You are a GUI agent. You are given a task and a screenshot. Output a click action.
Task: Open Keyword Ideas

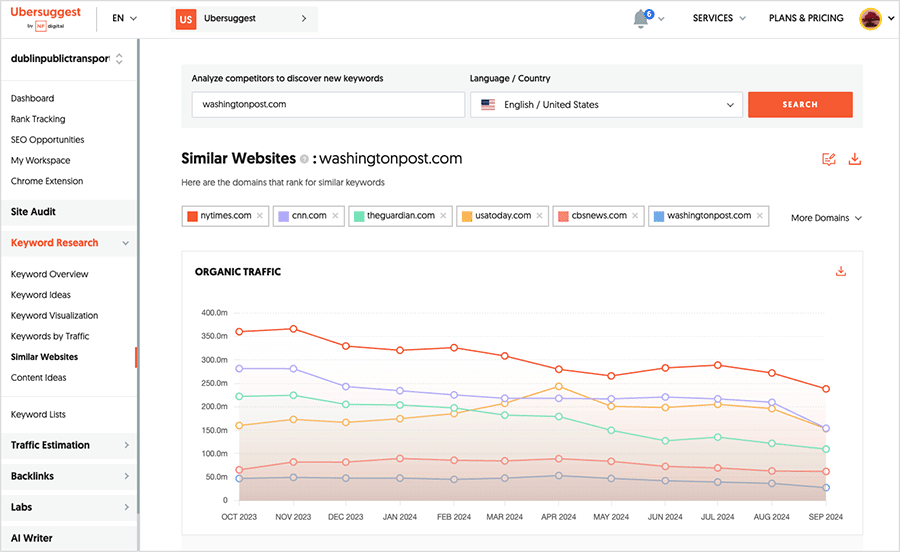[x=40, y=295]
